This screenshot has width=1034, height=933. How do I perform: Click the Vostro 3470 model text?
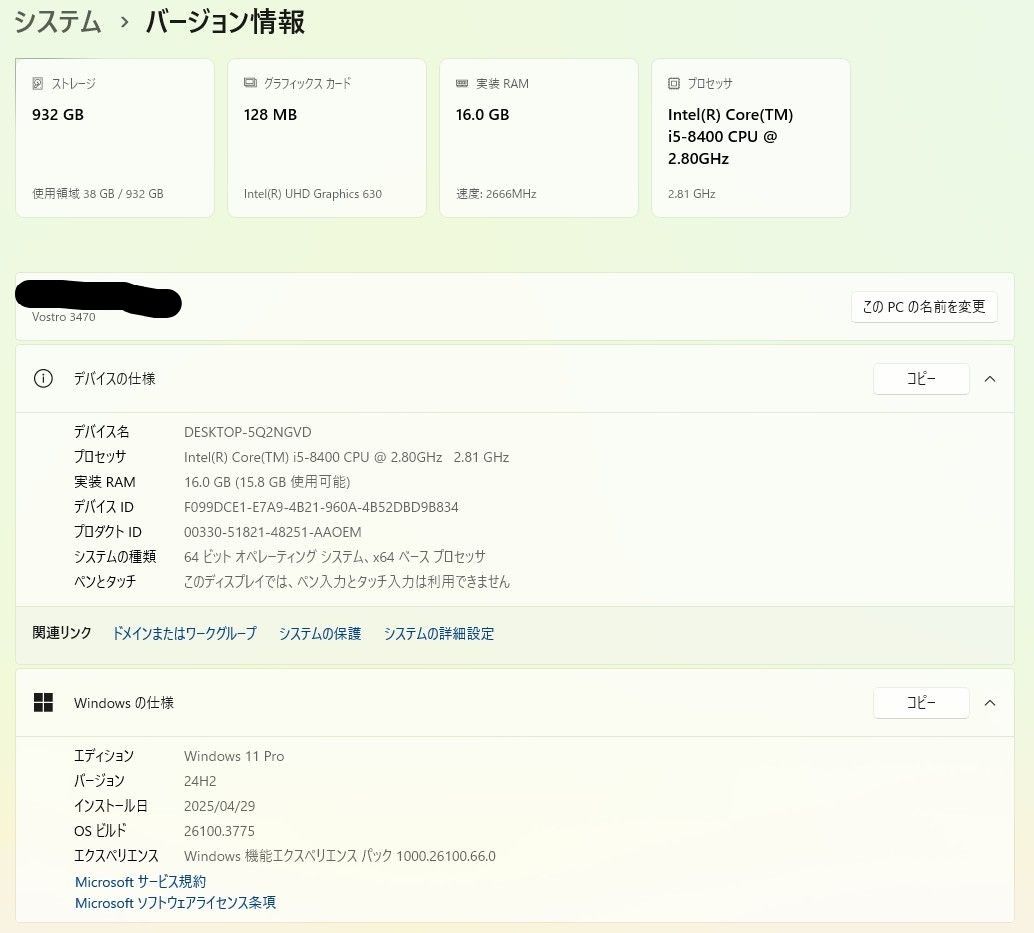click(63, 317)
